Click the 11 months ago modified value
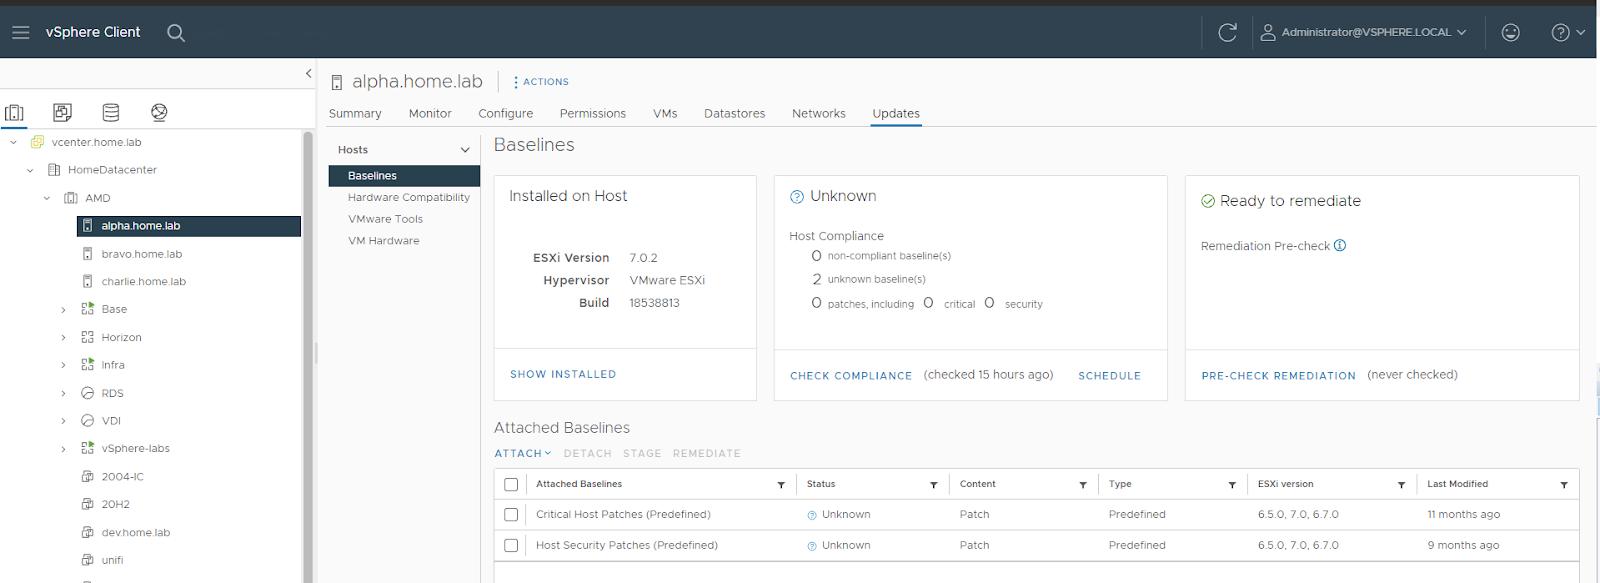Image resolution: width=1600 pixels, height=583 pixels. pyautogui.click(x=1463, y=514)
